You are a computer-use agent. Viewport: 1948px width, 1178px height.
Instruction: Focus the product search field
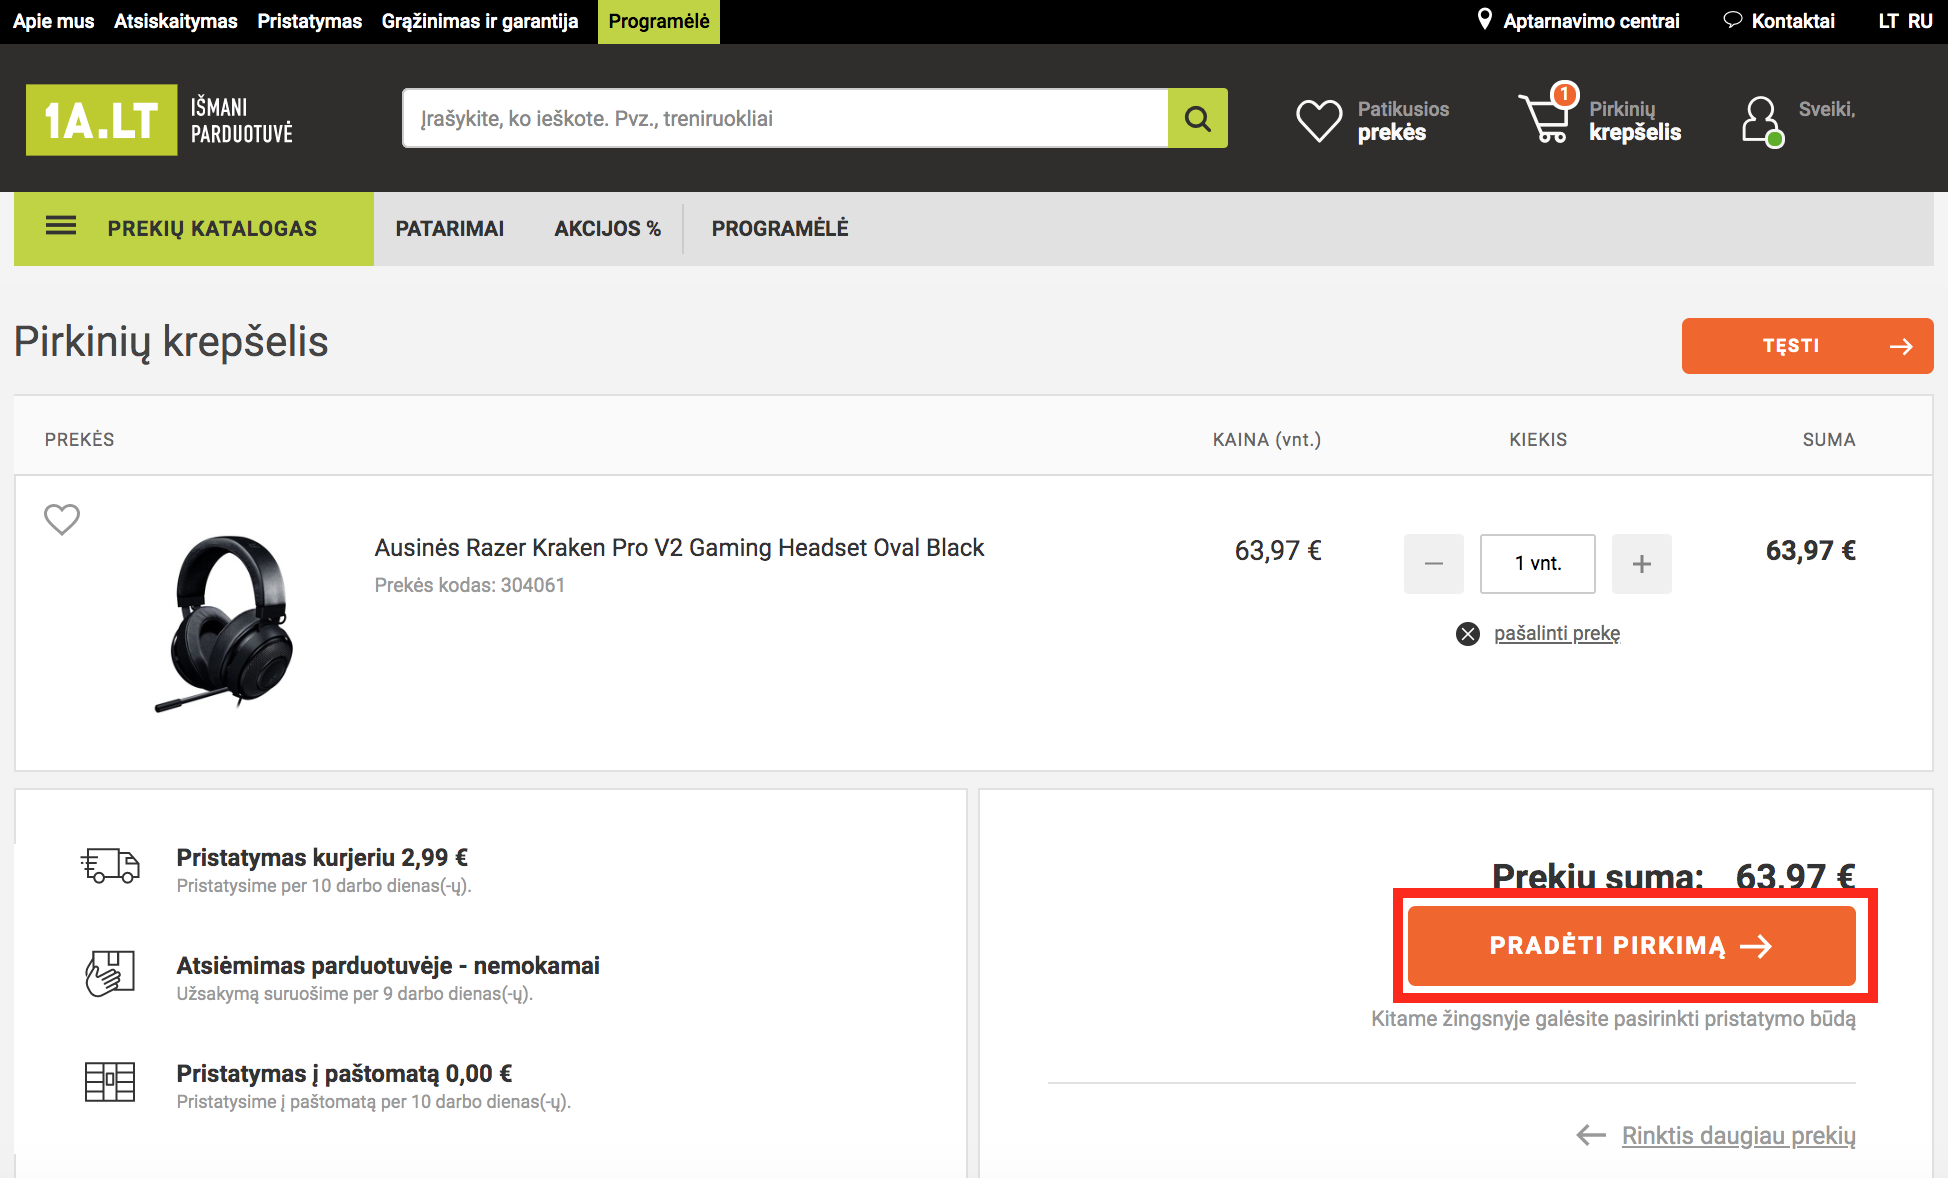(x=785, y=119)
